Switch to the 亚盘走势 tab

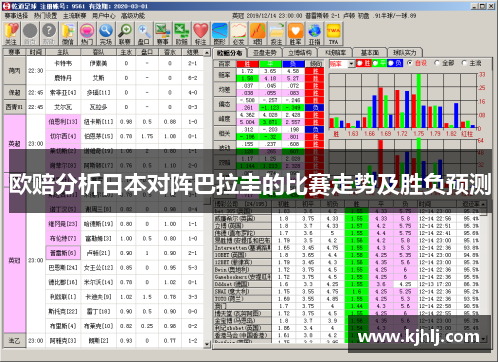265,53
